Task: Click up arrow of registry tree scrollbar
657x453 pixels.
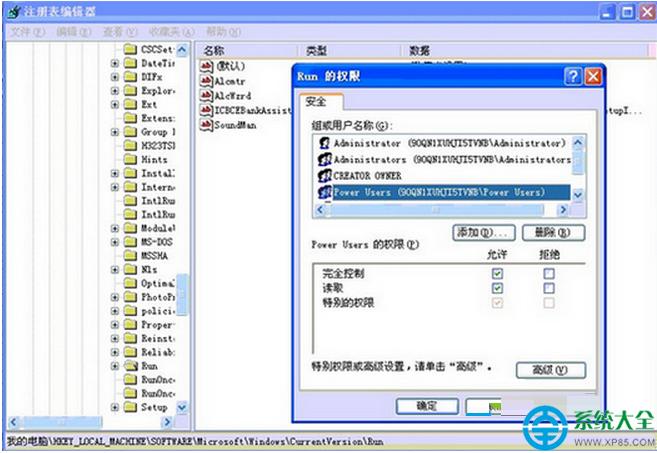Action: click(182, 50)
